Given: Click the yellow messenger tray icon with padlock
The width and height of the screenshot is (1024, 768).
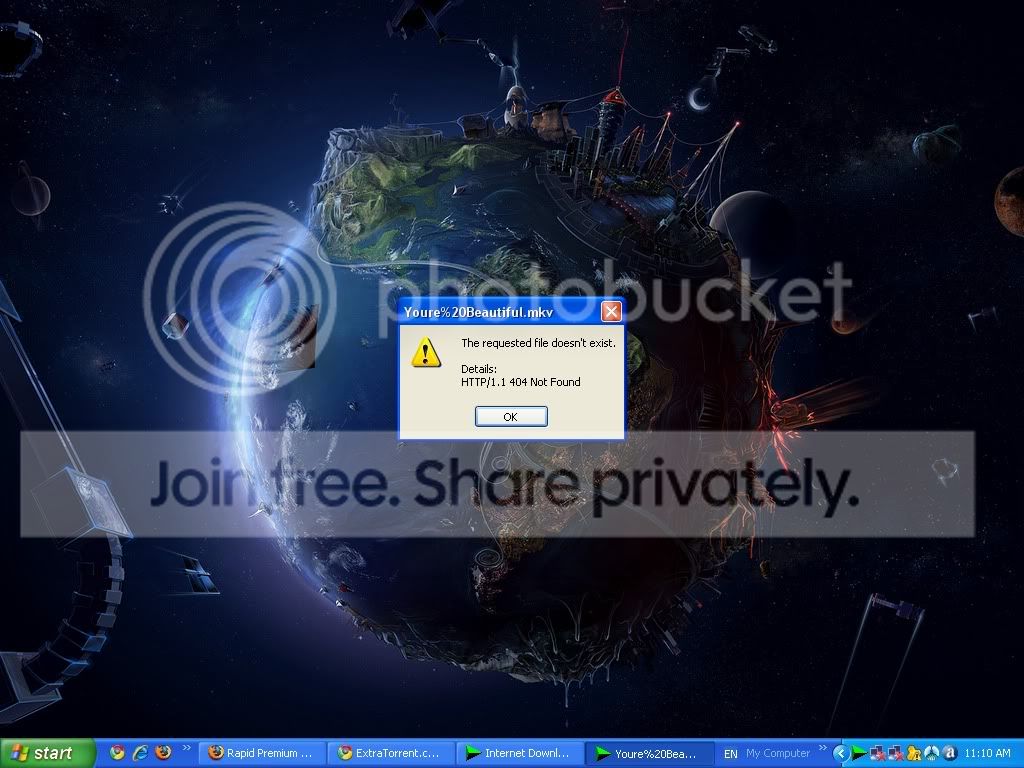Looking at the screenshot, I should pyautogui.click(x=914, y=754).
